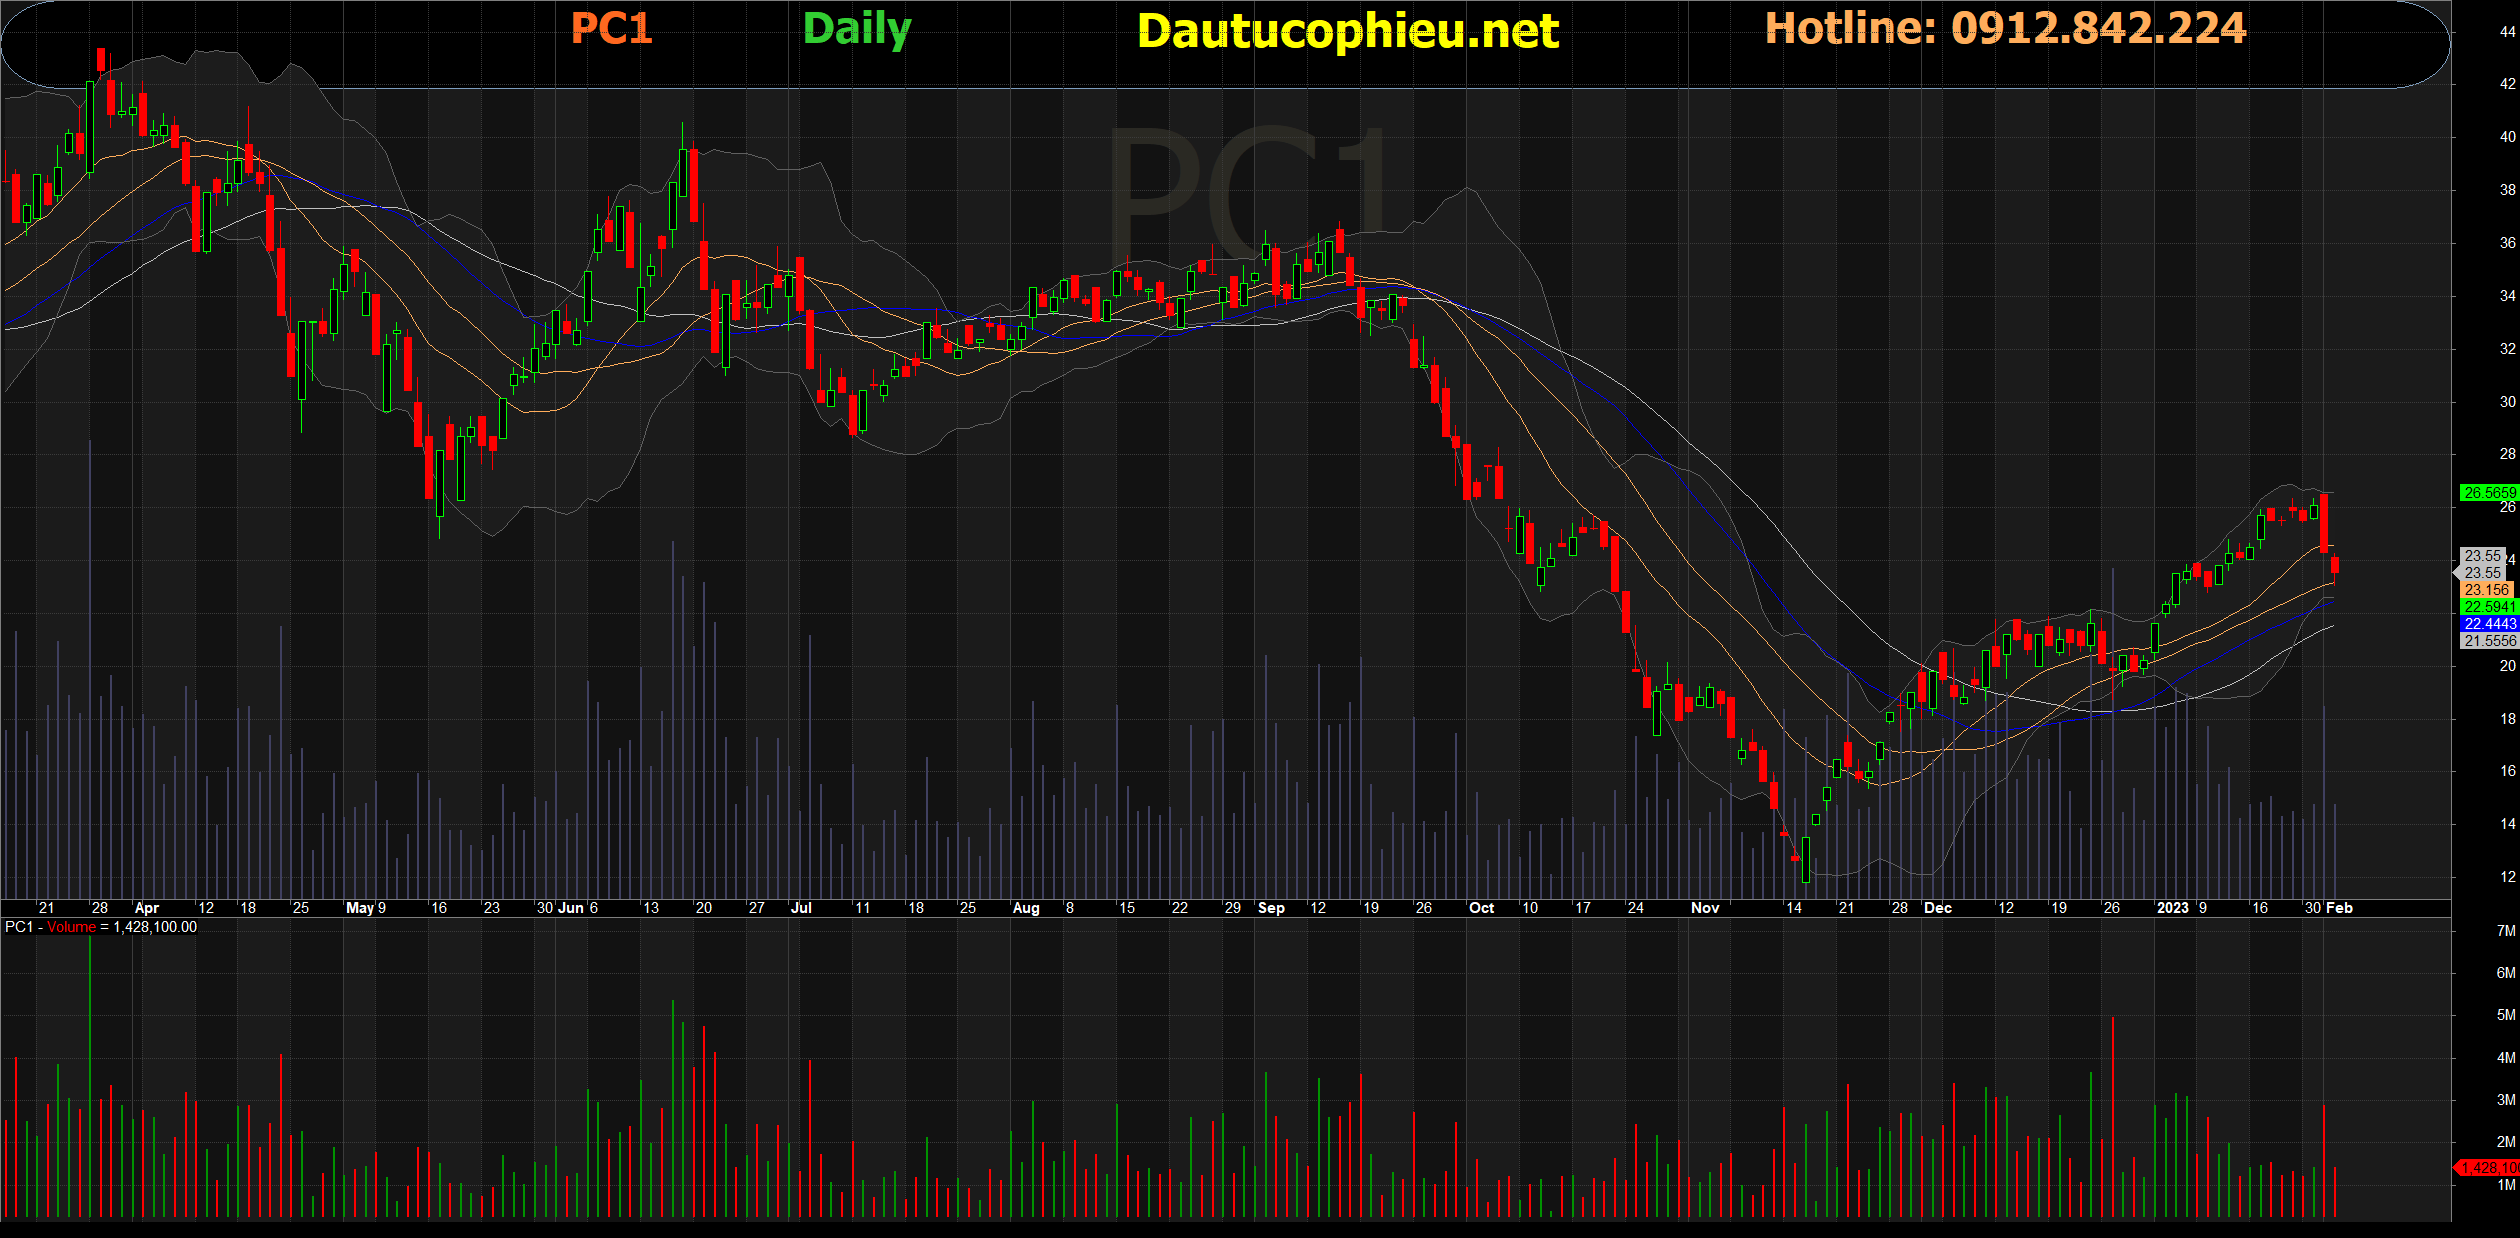Click the 2023 year marker on date axis
The image size is (2520, 1238).
coord(2172,908)
